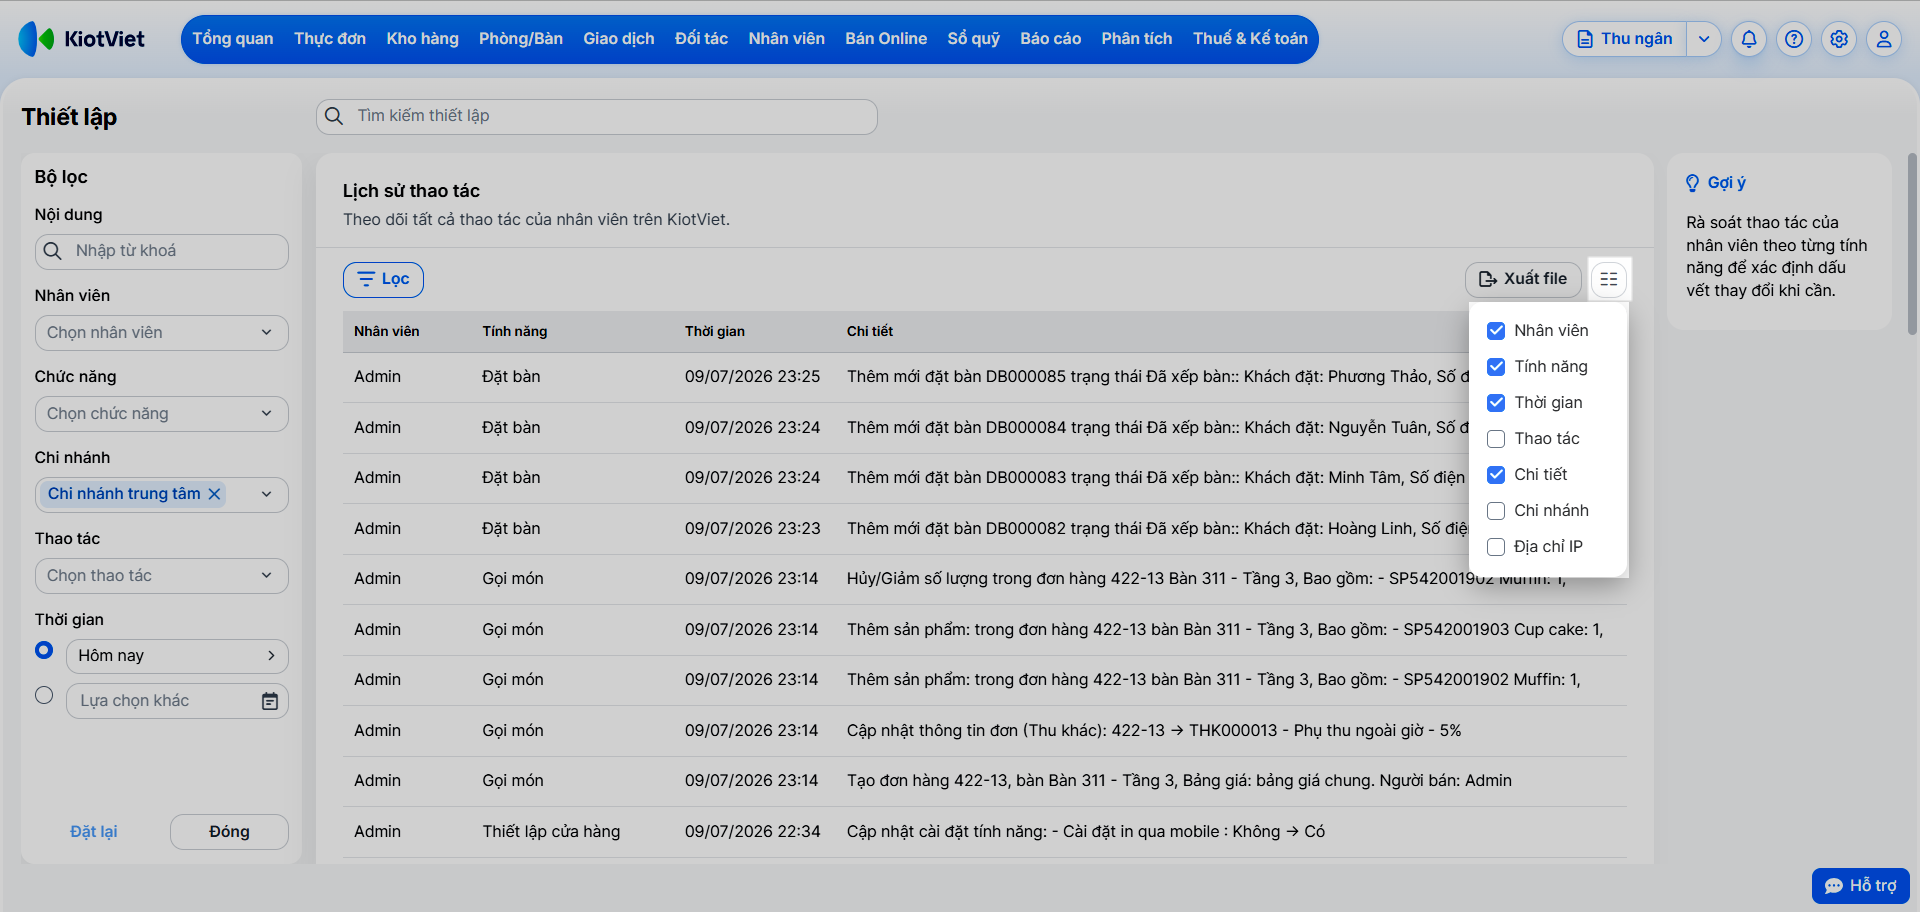
Task: Expand the Chi nhánh dropdown arrow
Action: [x=267, y=494]
